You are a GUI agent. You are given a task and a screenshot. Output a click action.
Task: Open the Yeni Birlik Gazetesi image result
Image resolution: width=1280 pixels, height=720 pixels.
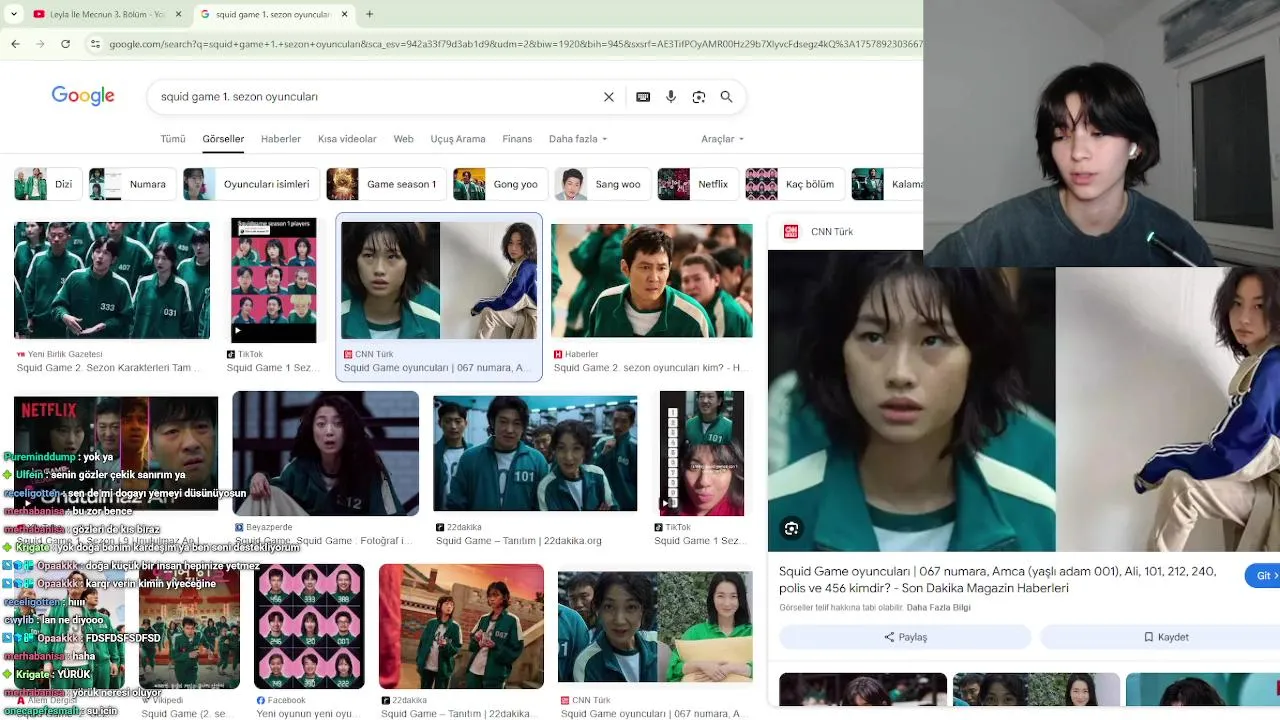pyautogui.click(x=112, y=280)
